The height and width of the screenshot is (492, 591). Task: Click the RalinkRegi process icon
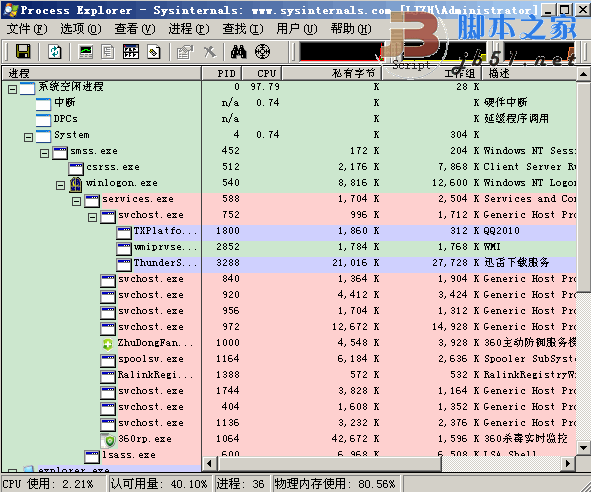[108, 376]
